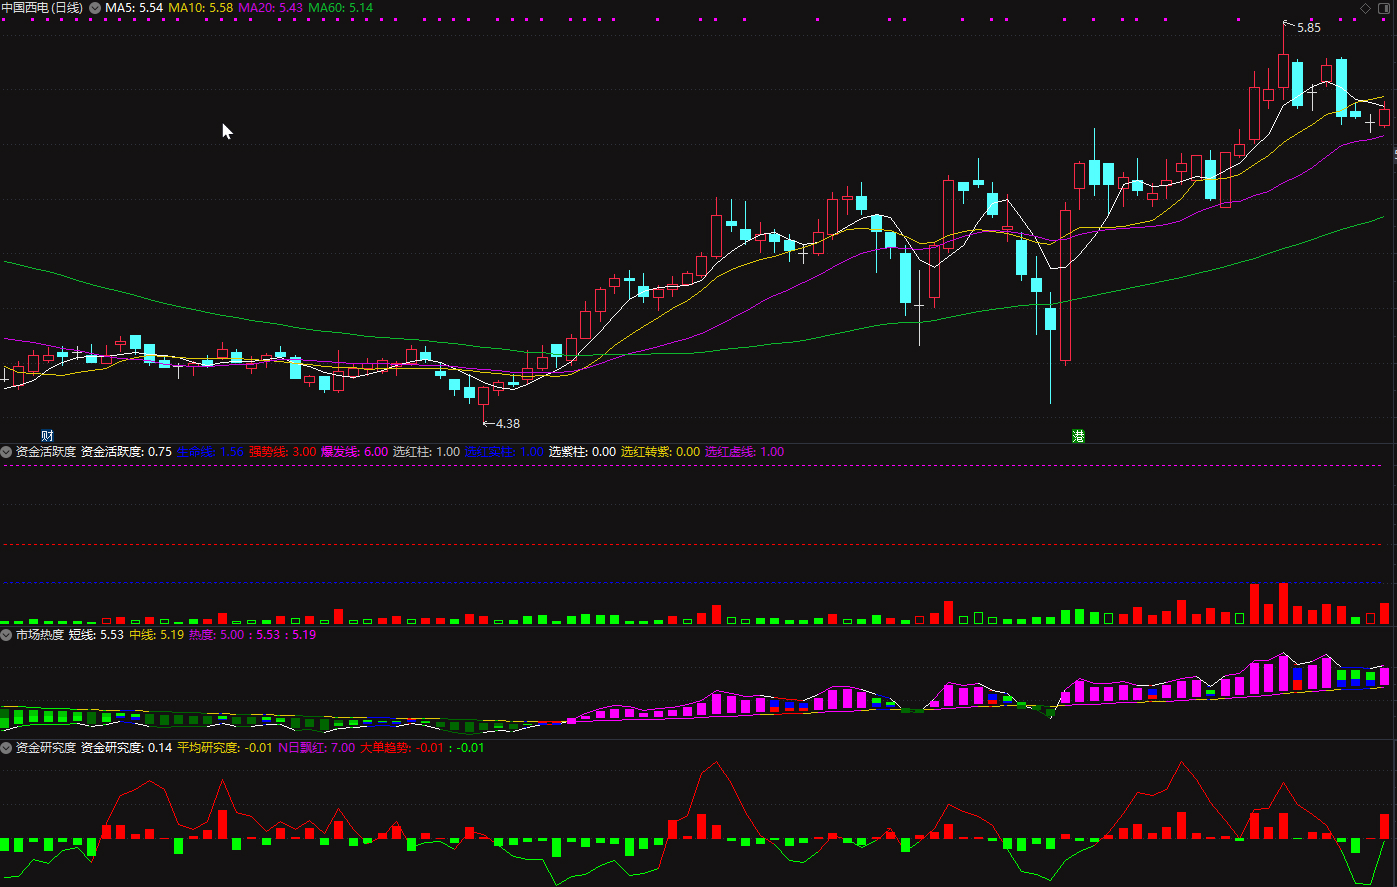Screen dimensions: 1397x887
Task: Click the 5.85 high price label
Action: [x=1308, y=28]
